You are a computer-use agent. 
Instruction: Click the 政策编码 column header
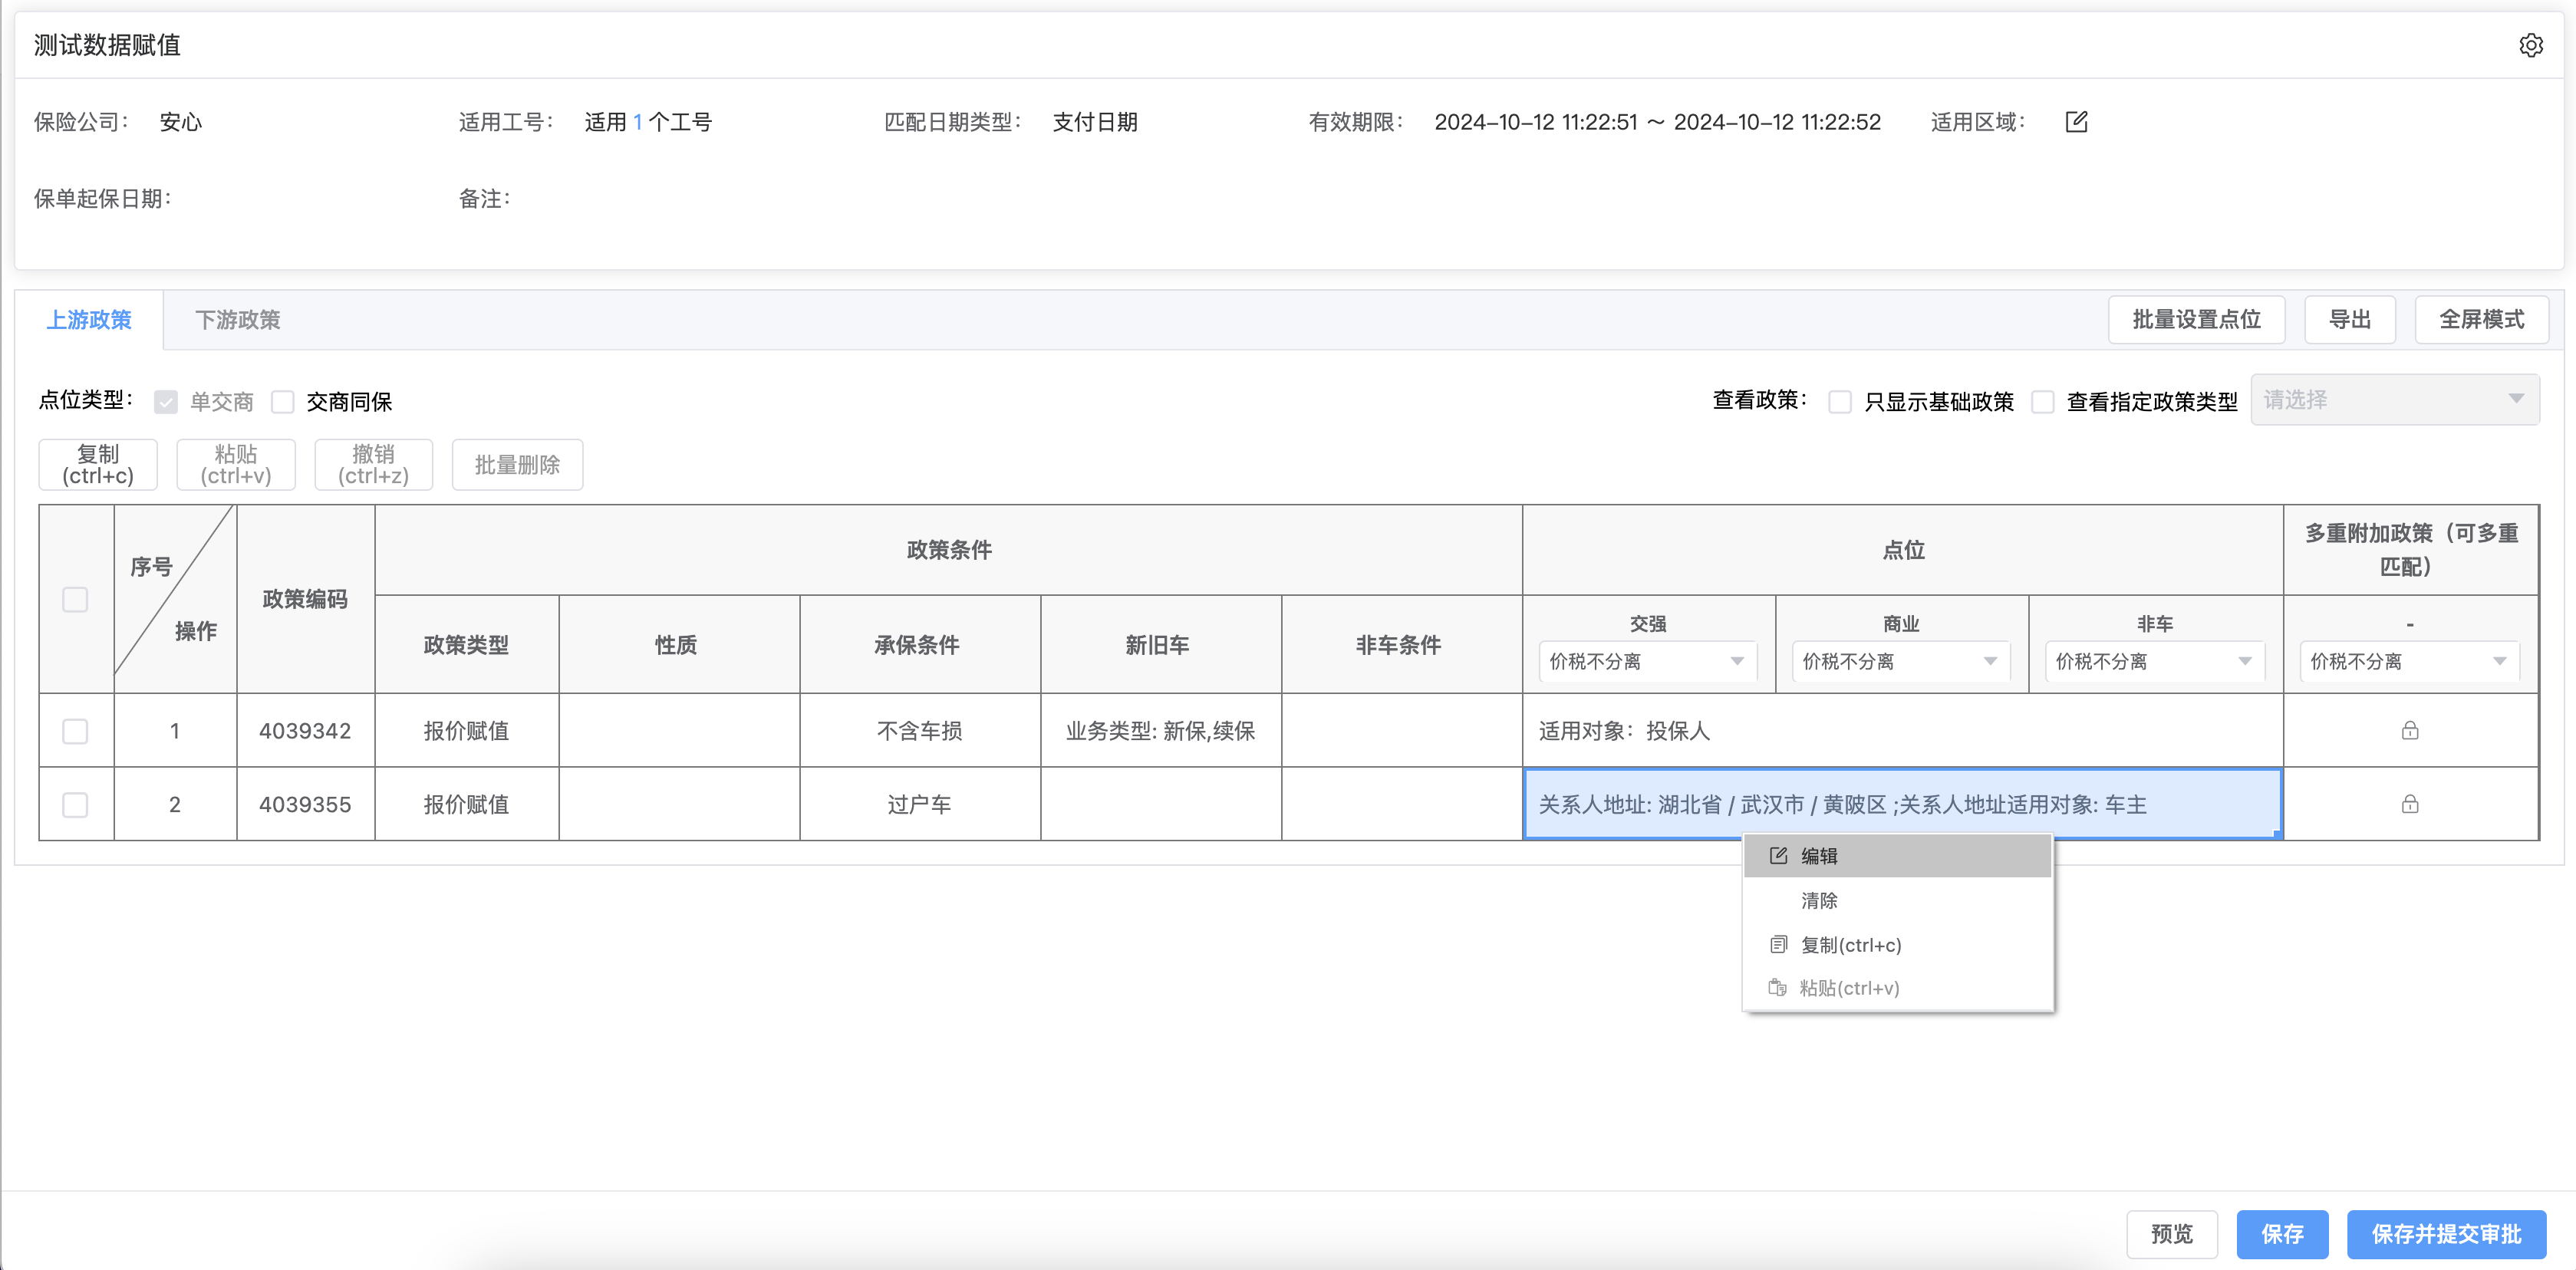(x=305, y=599)
